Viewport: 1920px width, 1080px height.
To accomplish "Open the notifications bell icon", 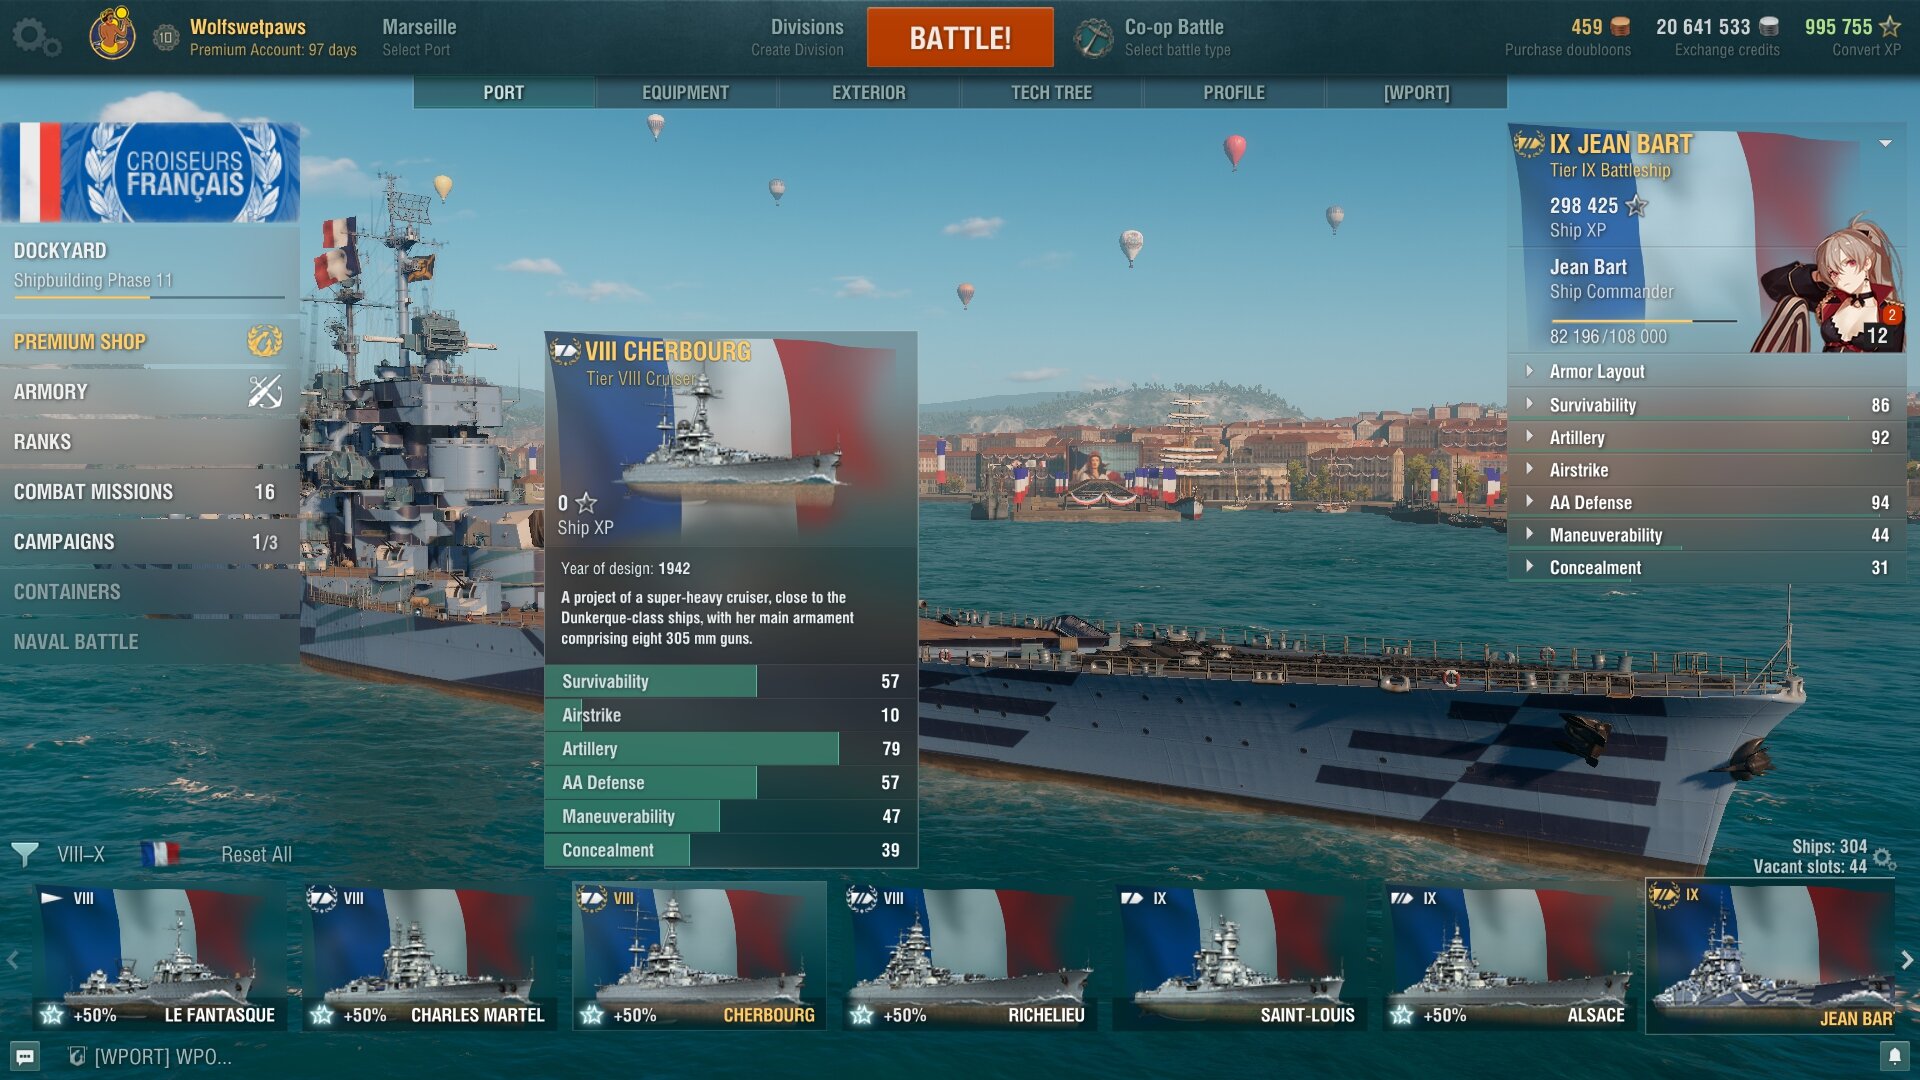I will 1894,1056.
